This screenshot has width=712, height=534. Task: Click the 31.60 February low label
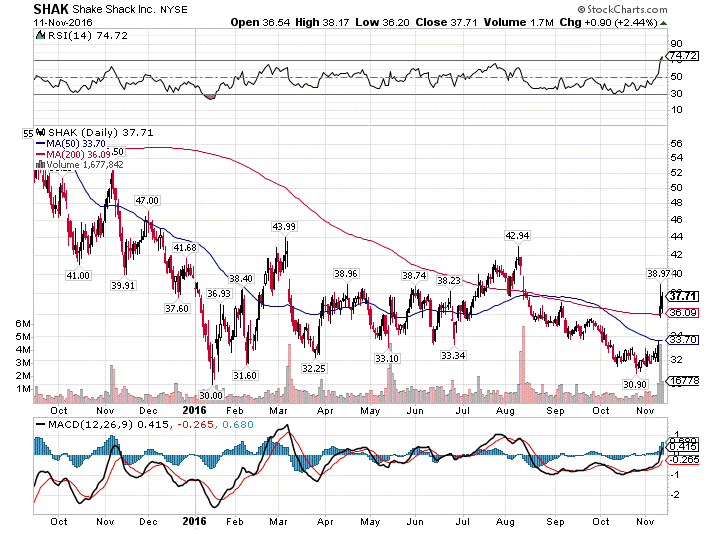(245, 375)
